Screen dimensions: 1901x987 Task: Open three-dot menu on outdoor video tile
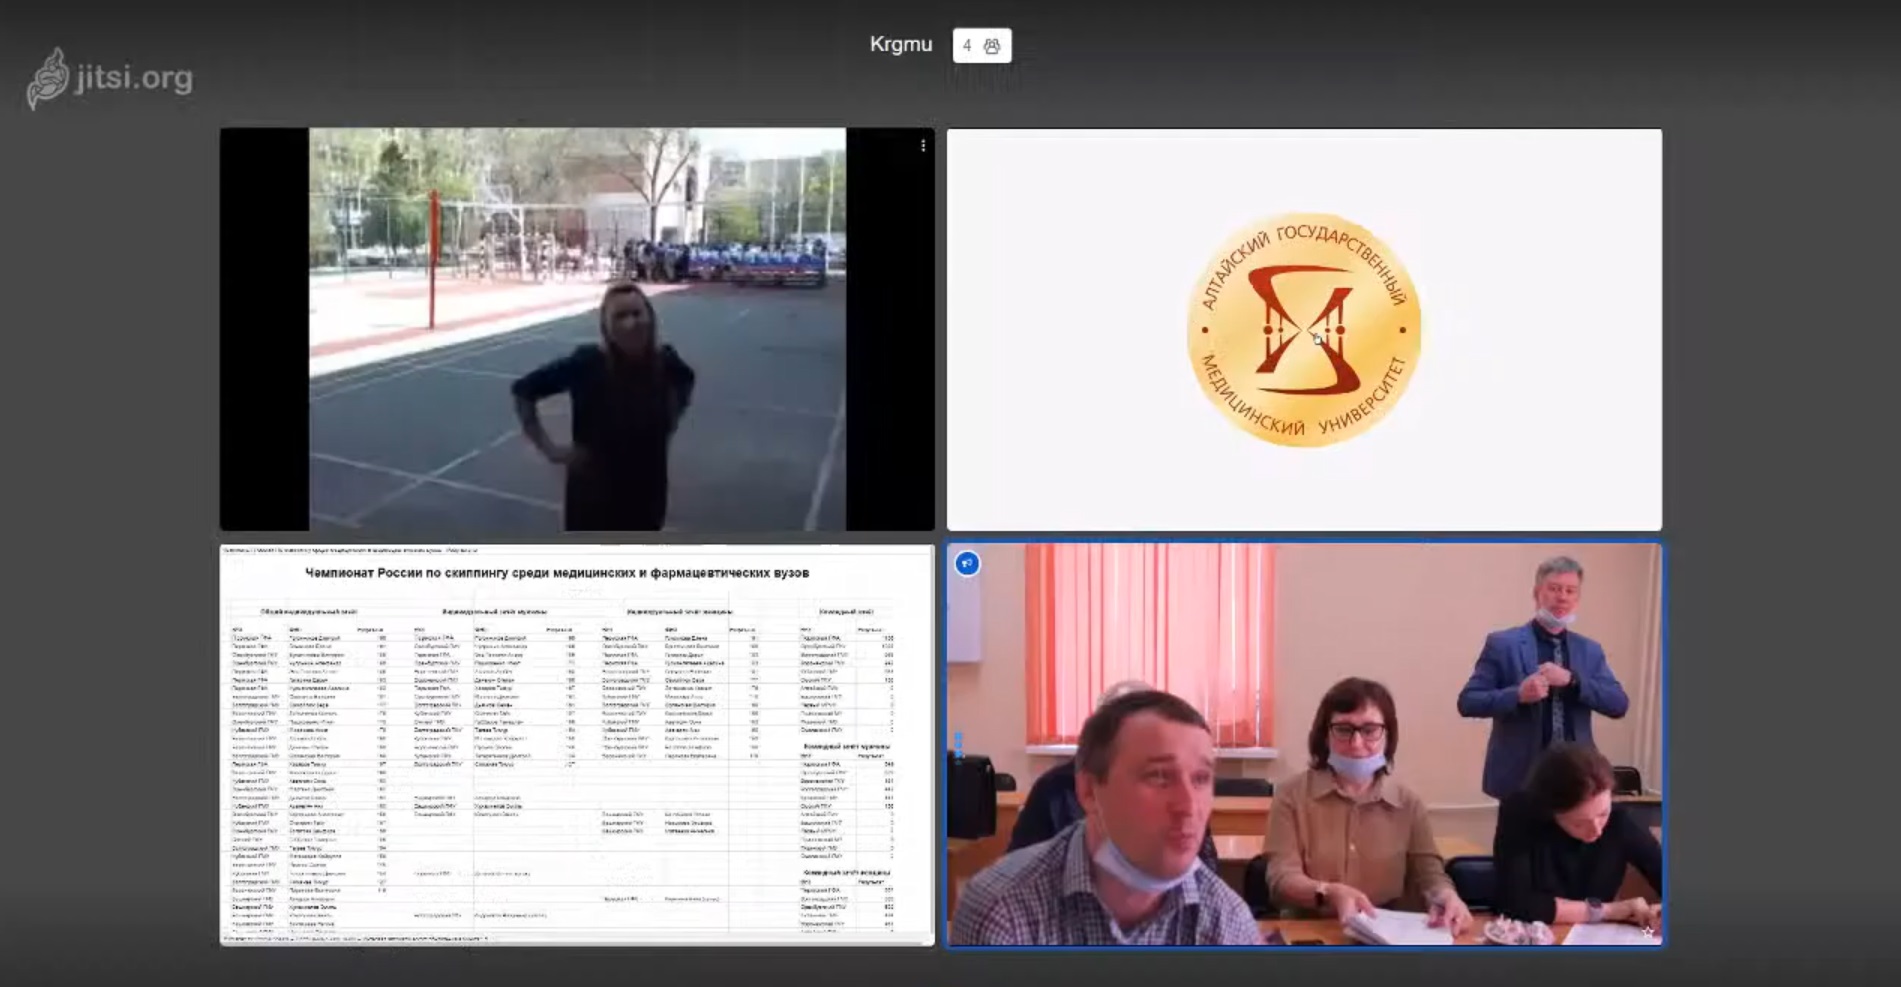tap(922, 146)
